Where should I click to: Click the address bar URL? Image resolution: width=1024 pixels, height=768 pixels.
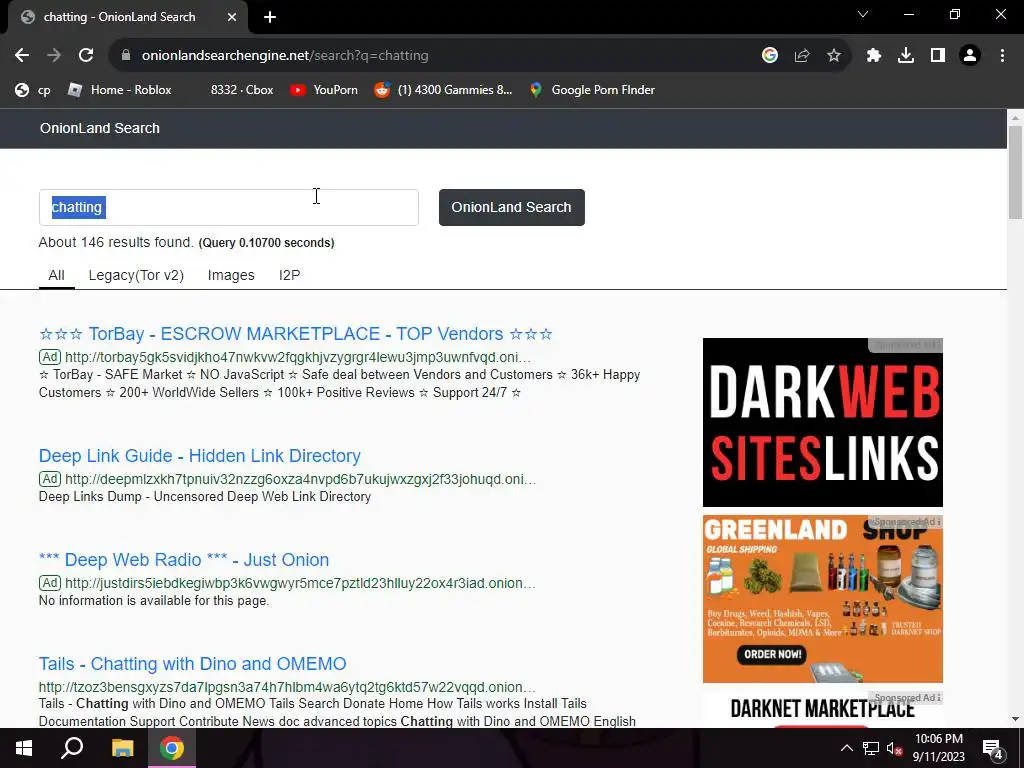285,56
